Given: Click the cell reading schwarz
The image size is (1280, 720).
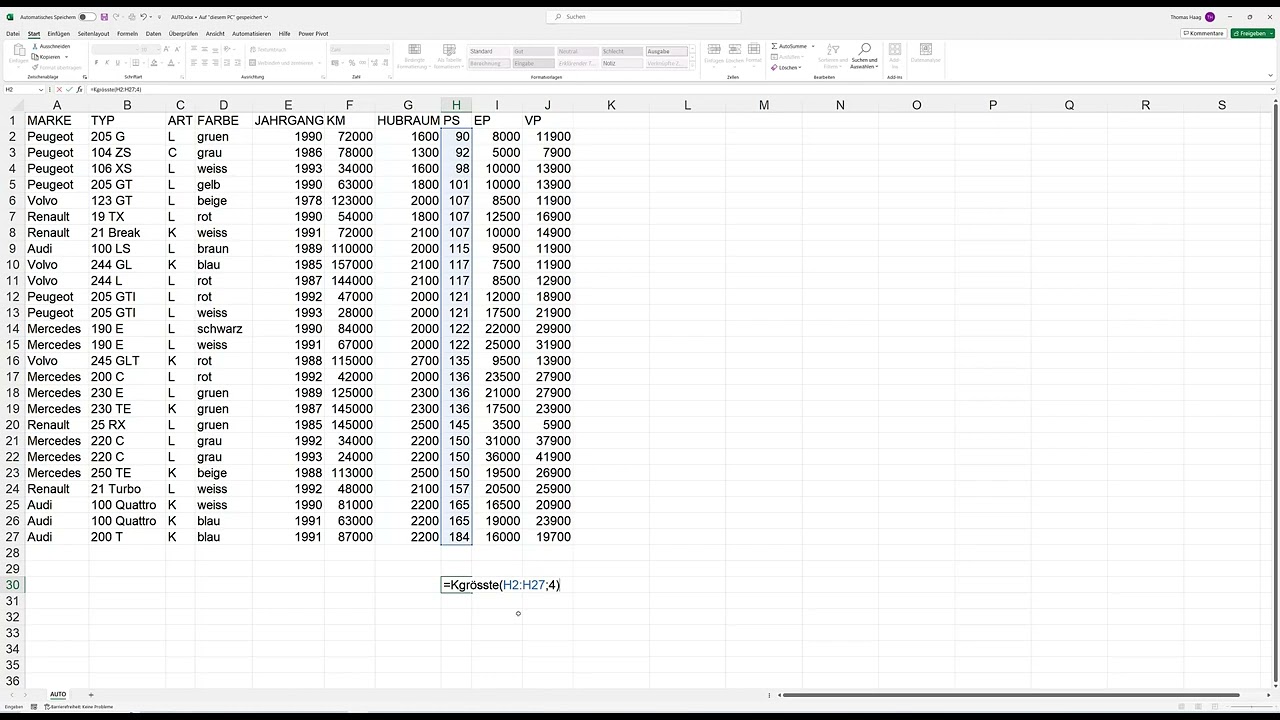Looking at the screenshot, I should (x=223, y=329).
